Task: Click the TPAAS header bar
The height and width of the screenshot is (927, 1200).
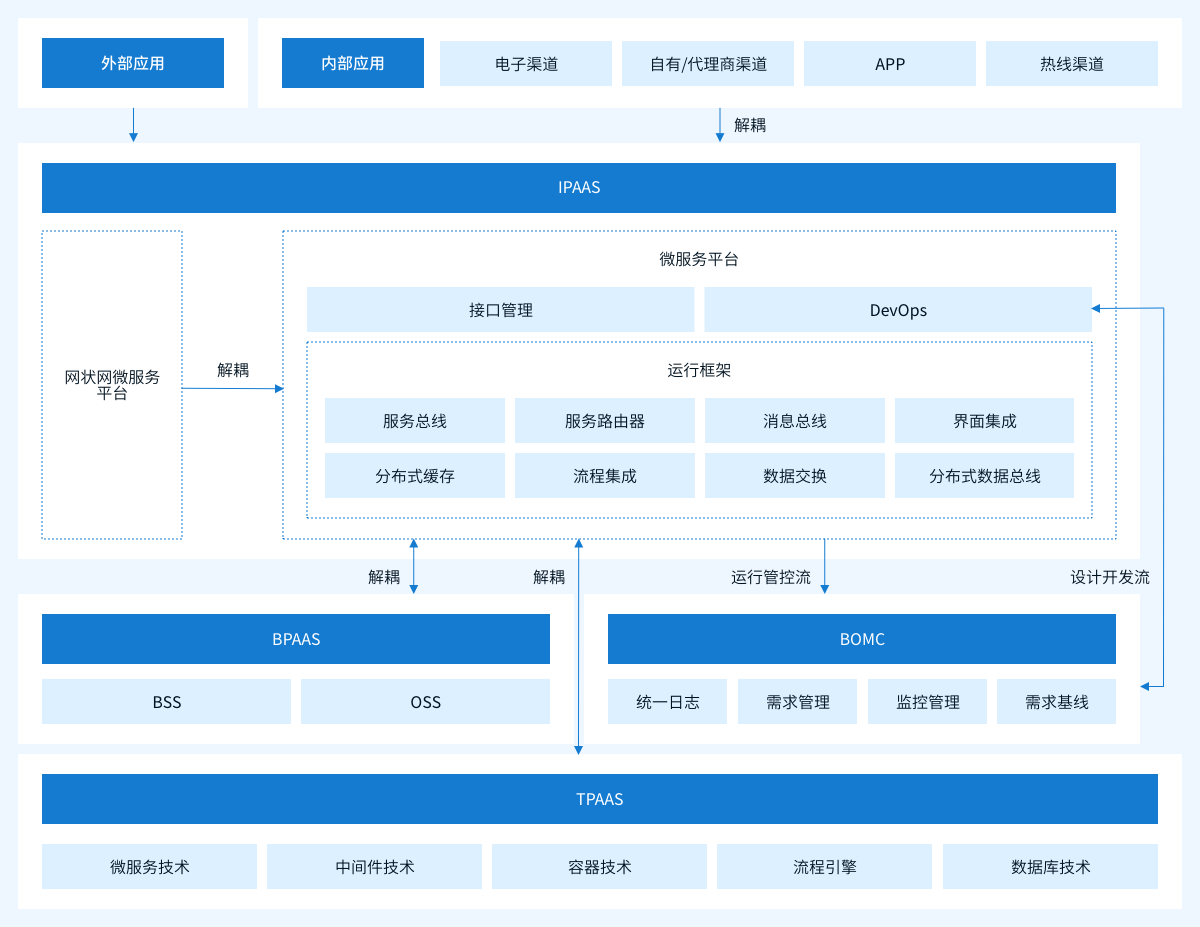Action: coord(599,799)
